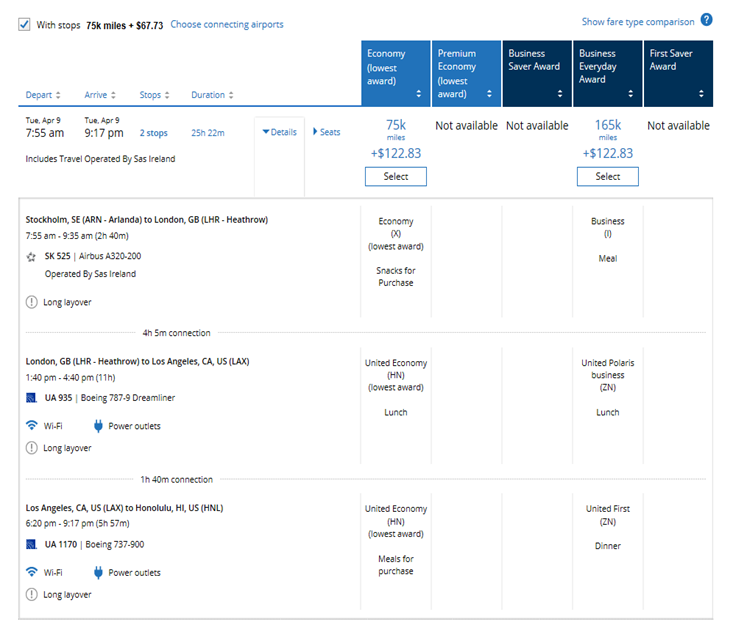747x626 pixels.
Task: Uncheck the With stops checkbox
Action: [24, 24]
